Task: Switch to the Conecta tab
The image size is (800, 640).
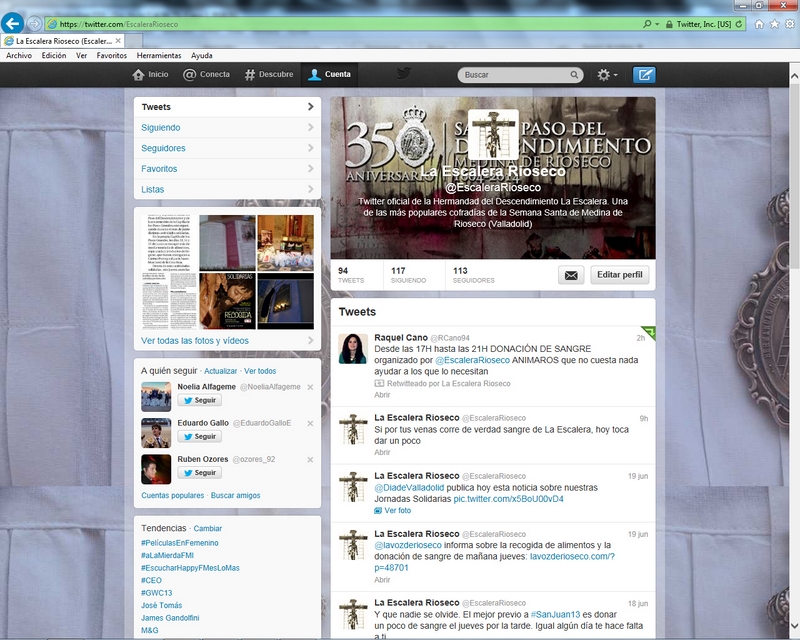Action: [206, 75]
